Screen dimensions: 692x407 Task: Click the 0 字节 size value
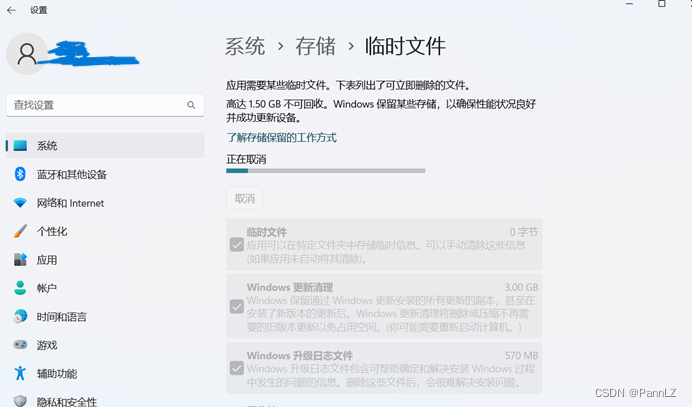coord(524,232)
